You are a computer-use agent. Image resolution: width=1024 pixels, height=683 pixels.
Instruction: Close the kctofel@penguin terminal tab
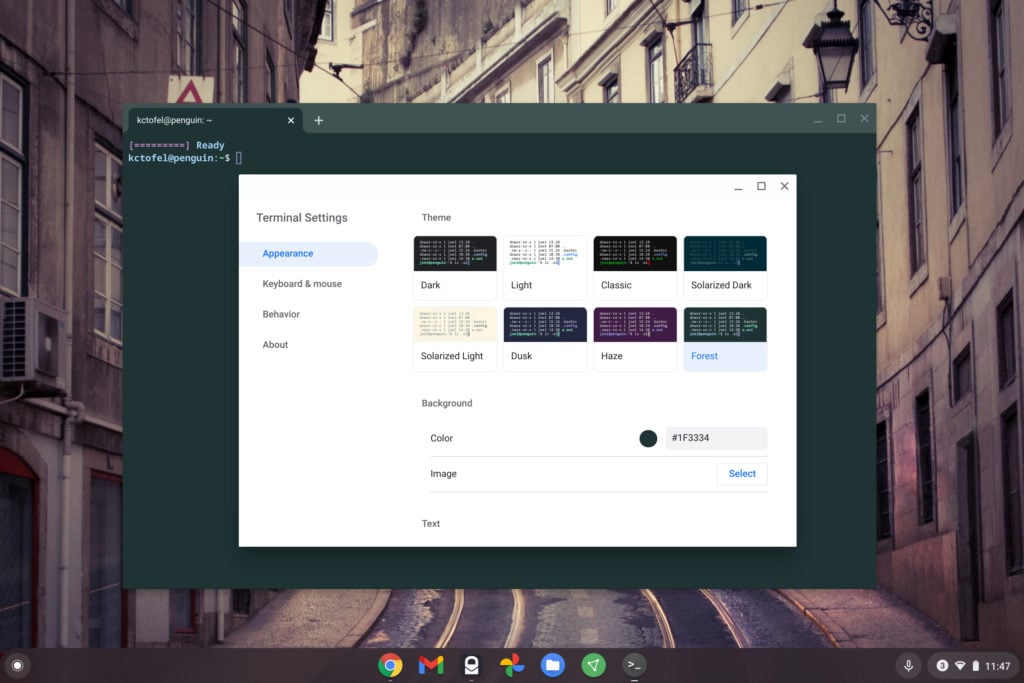pyautogui.click(x=291, y=120)
